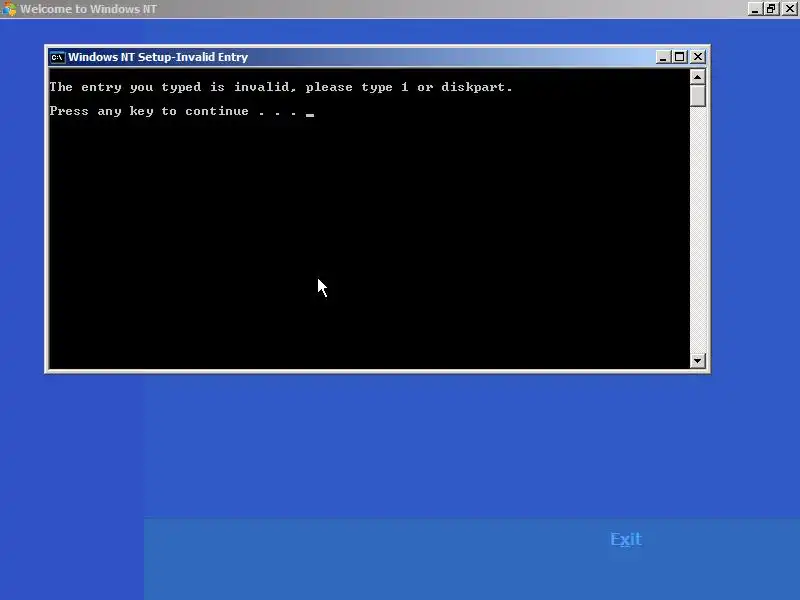Screen dimensions: 800x600
Task: Close the Welcome to Windows NT window
Action: [x=790, y=9]
